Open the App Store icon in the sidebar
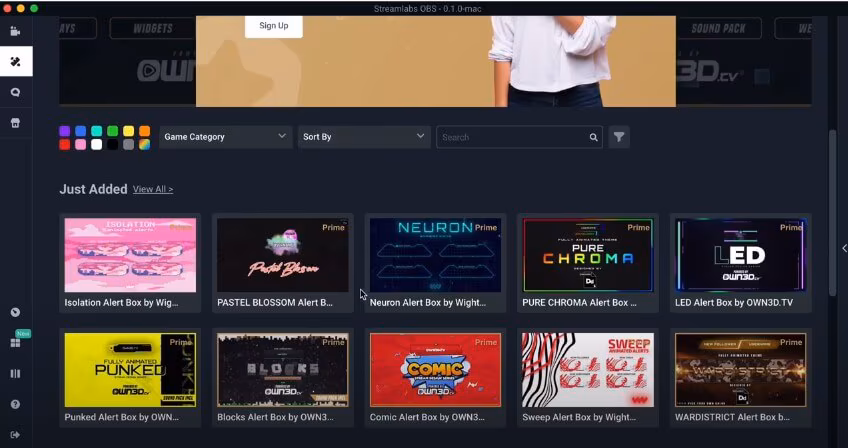 tap(15, 123)
